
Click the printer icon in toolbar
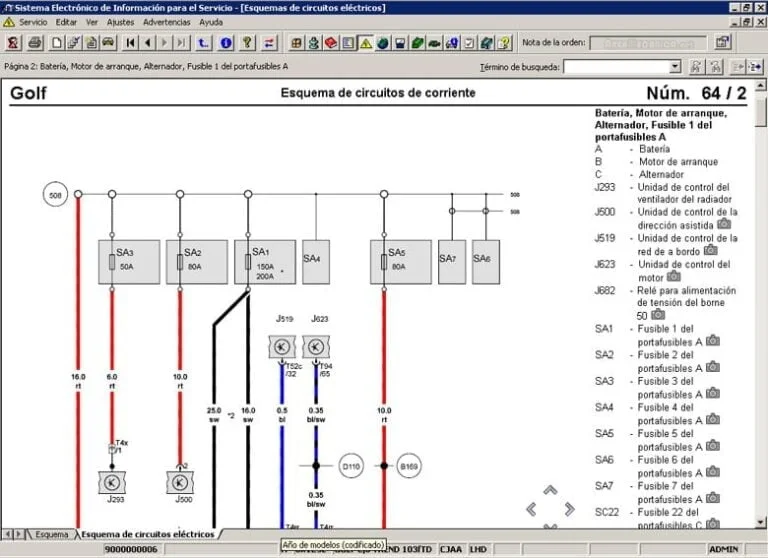click(x=34, y=43)
